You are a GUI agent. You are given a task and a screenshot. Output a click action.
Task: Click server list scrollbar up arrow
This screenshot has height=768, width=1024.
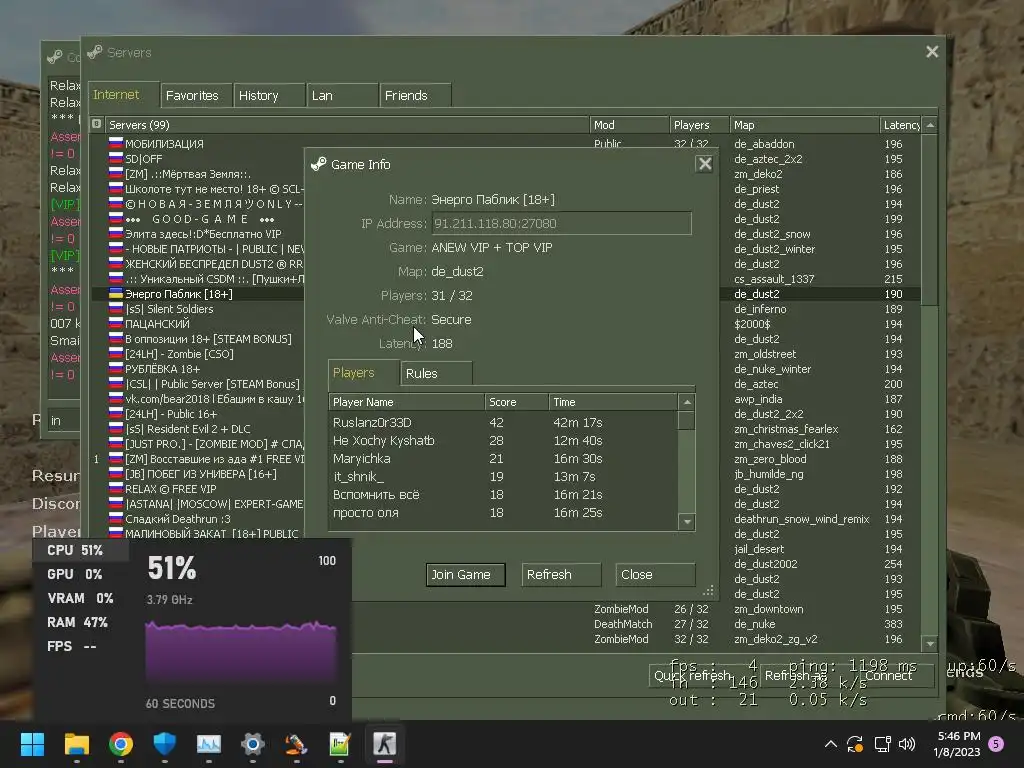coord(930,125)
